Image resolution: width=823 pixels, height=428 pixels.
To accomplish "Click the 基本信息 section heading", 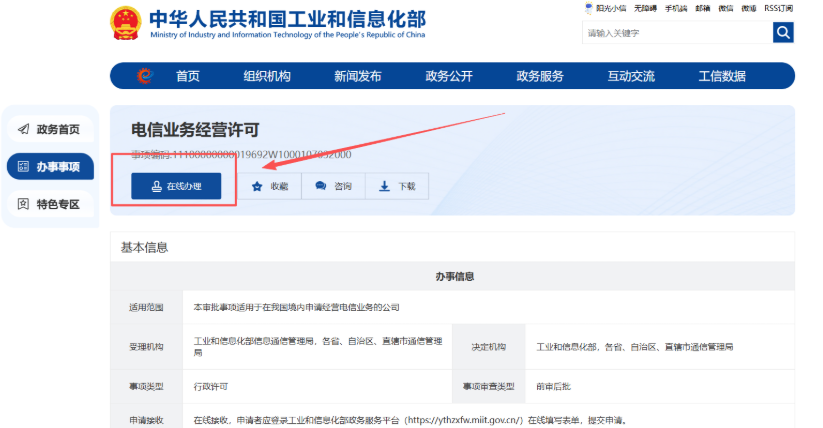I will click(x=144, y=247).
